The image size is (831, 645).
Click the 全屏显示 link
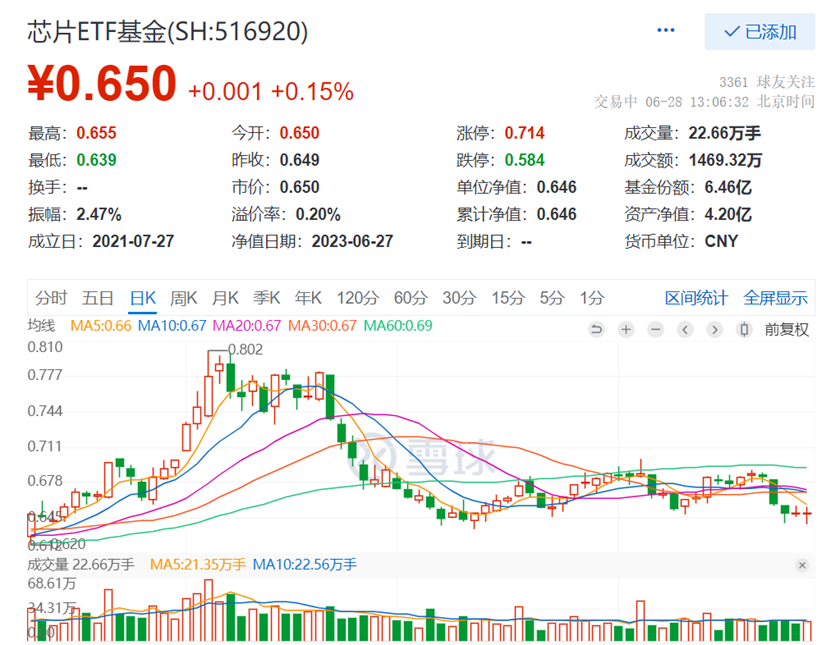tap(775, 298)
